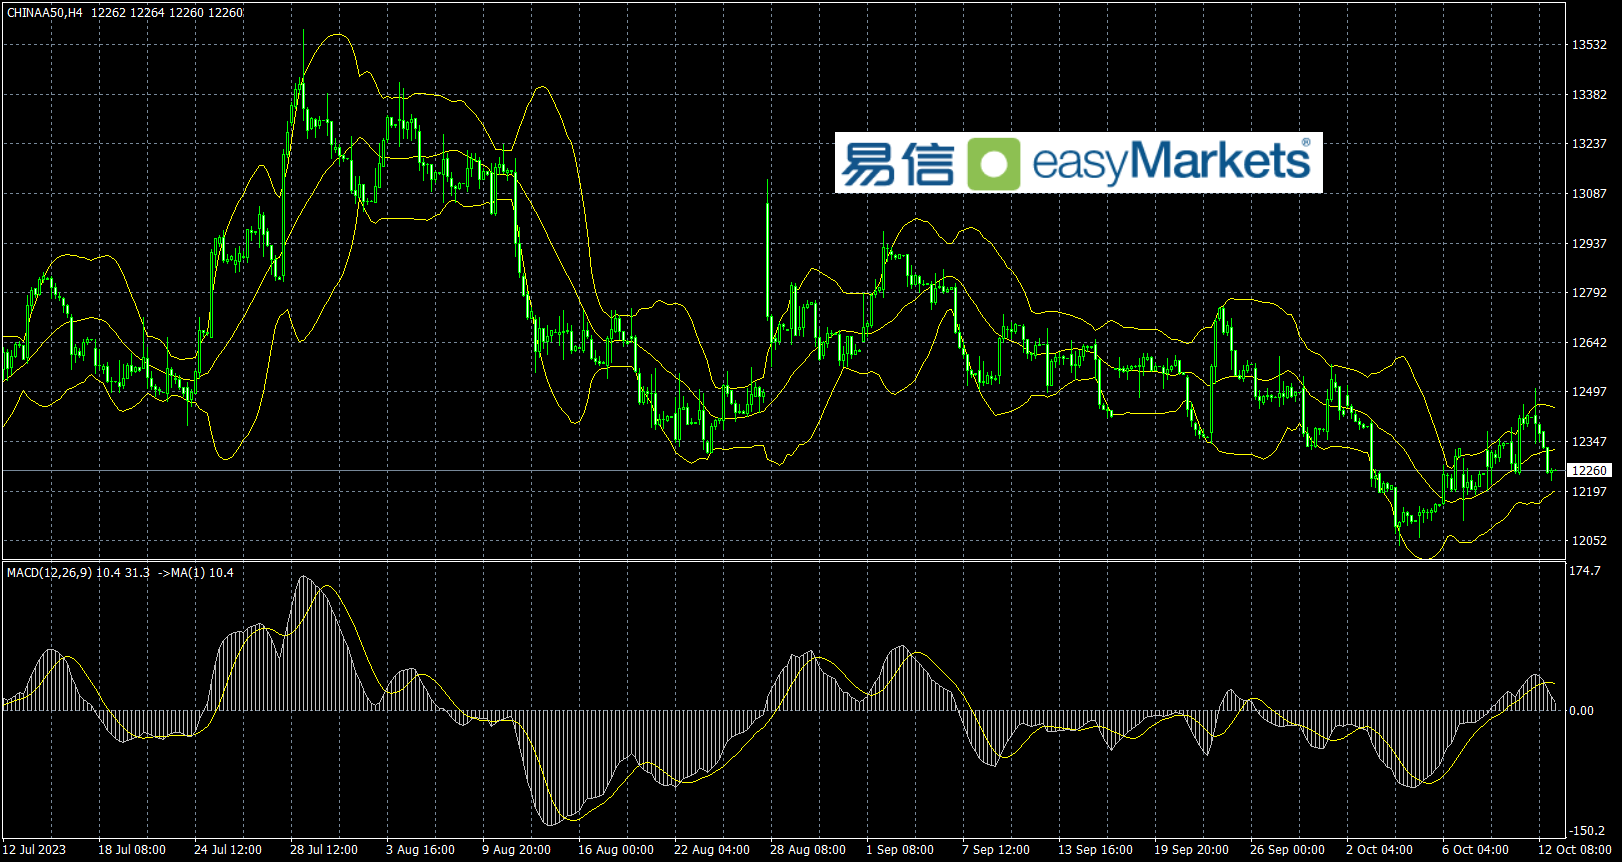Click the 12197 price axis label
Viewport: 1622px width, 862px height.
1589,492
